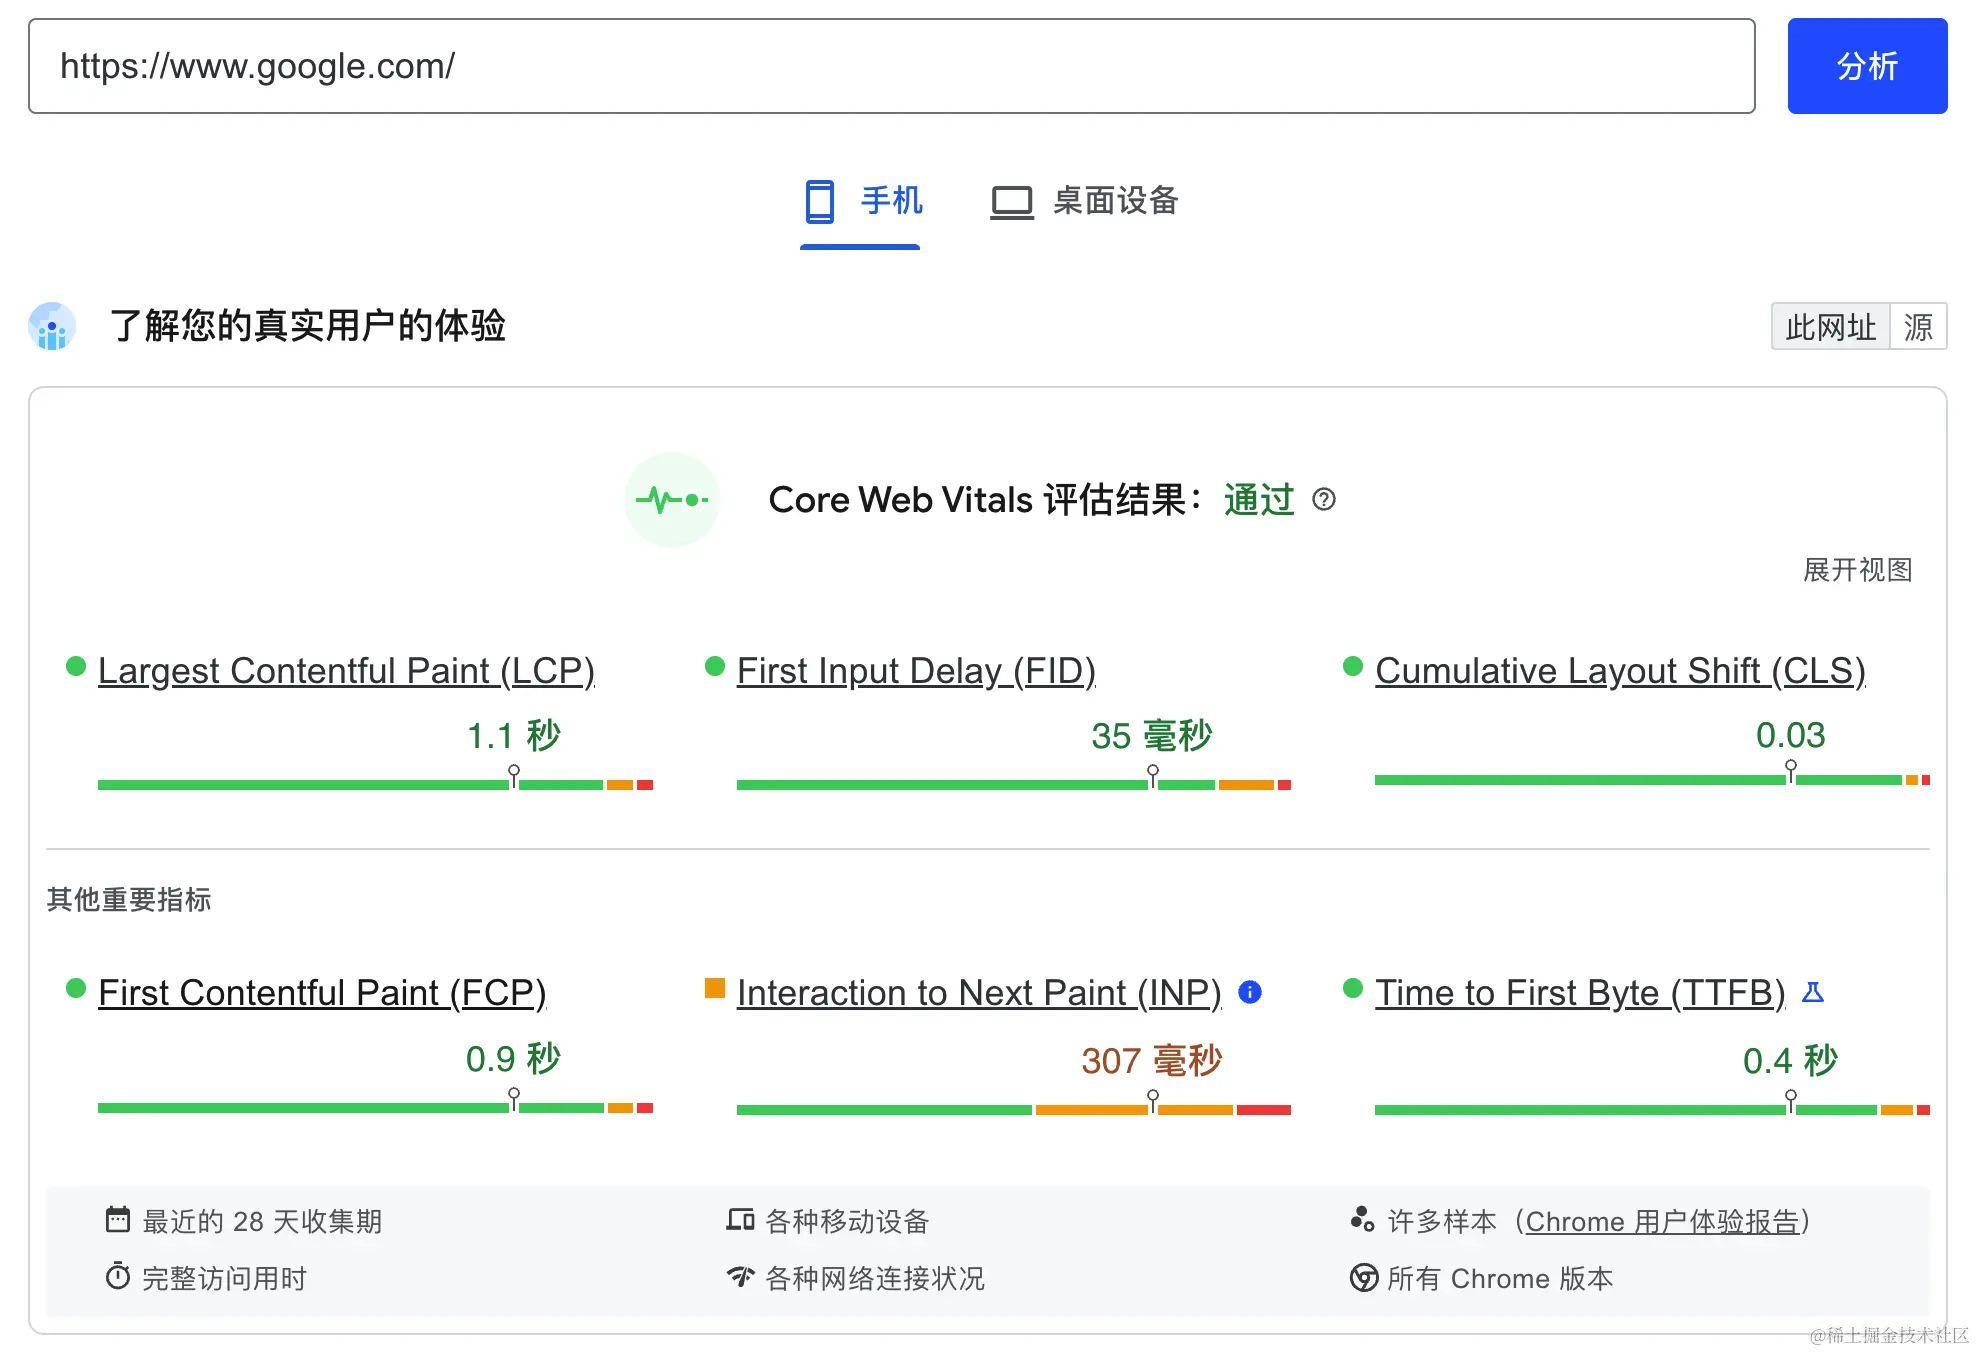Click the real-user experience chart icon
1976x1352 pixels.
click(x=52, y=326)
